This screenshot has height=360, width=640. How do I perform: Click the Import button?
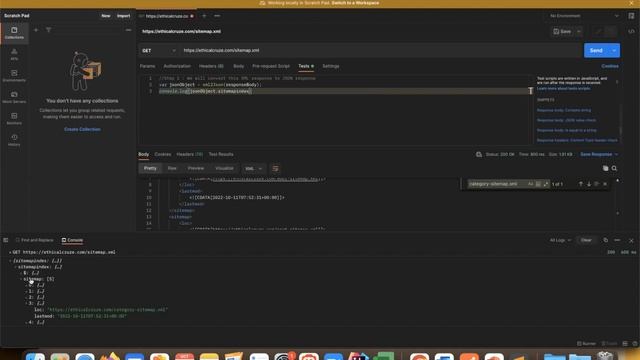coord(123,16)
